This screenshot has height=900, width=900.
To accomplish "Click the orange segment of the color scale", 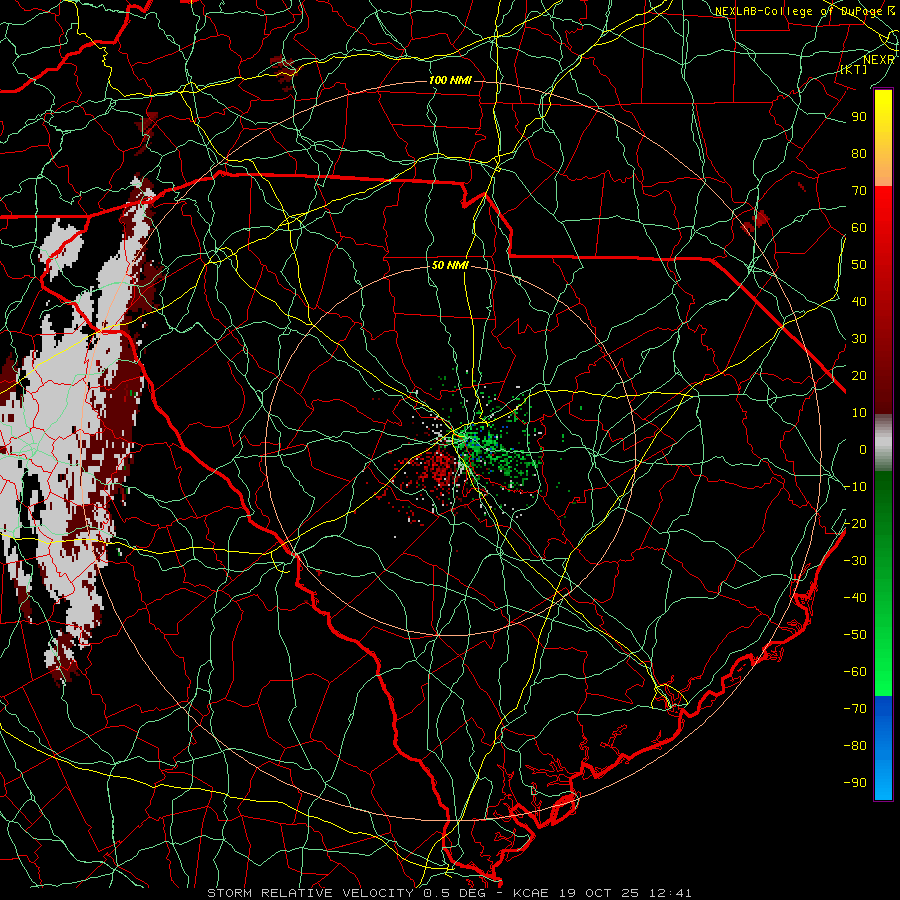I will coord(883,170).
